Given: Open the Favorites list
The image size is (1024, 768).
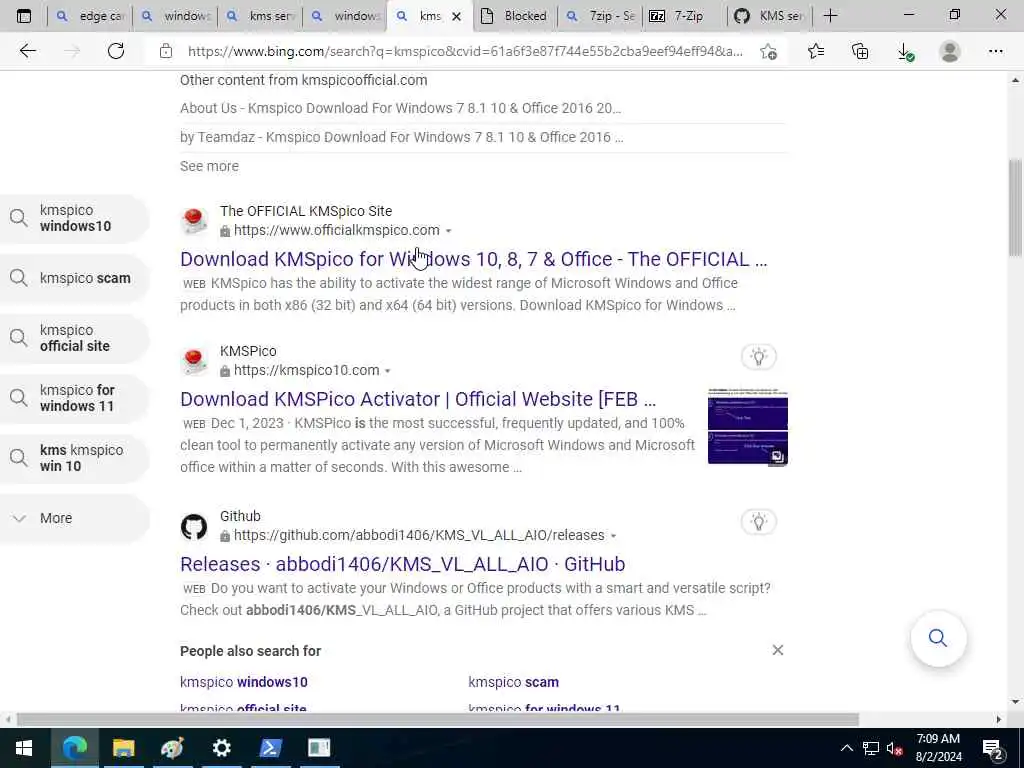Looking at the screenshot, I should [x=816, y=51].
